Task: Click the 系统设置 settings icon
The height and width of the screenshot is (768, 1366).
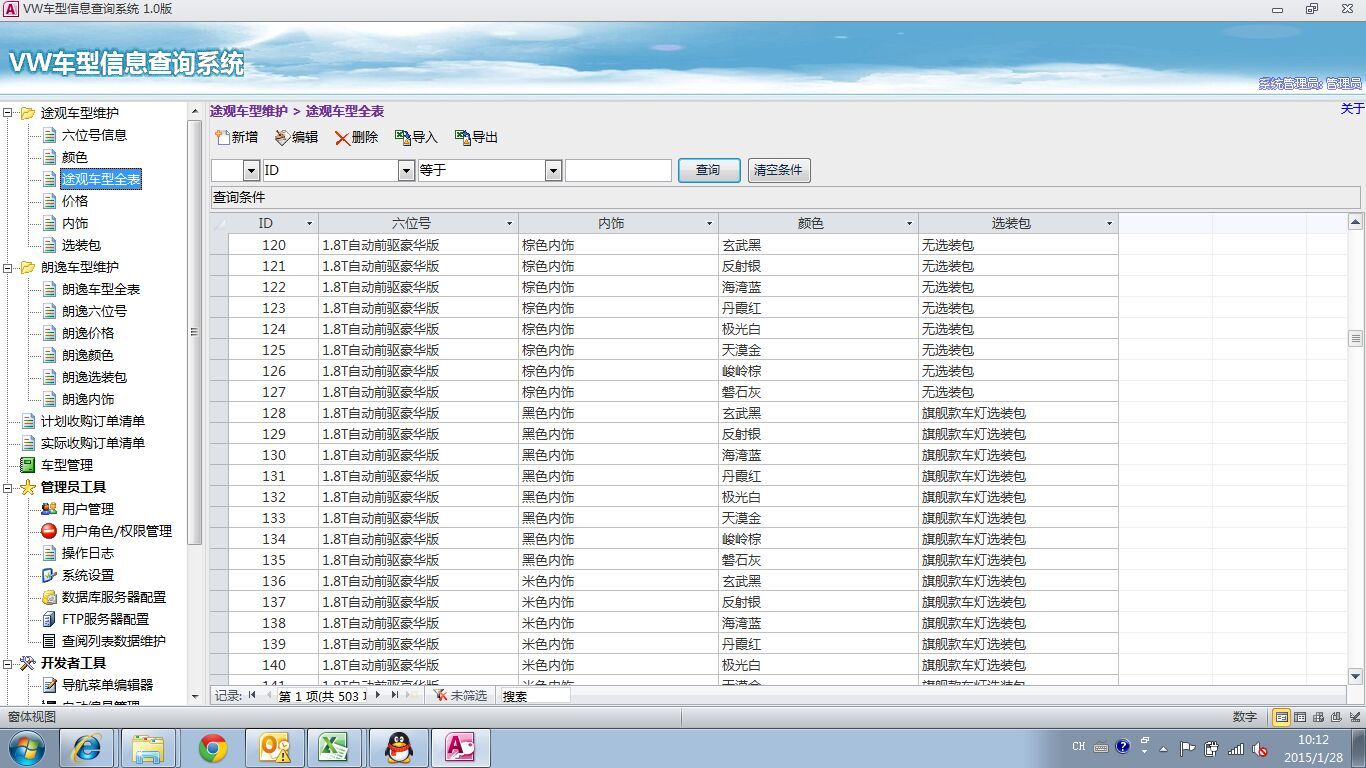Action: tap(49, 575)
